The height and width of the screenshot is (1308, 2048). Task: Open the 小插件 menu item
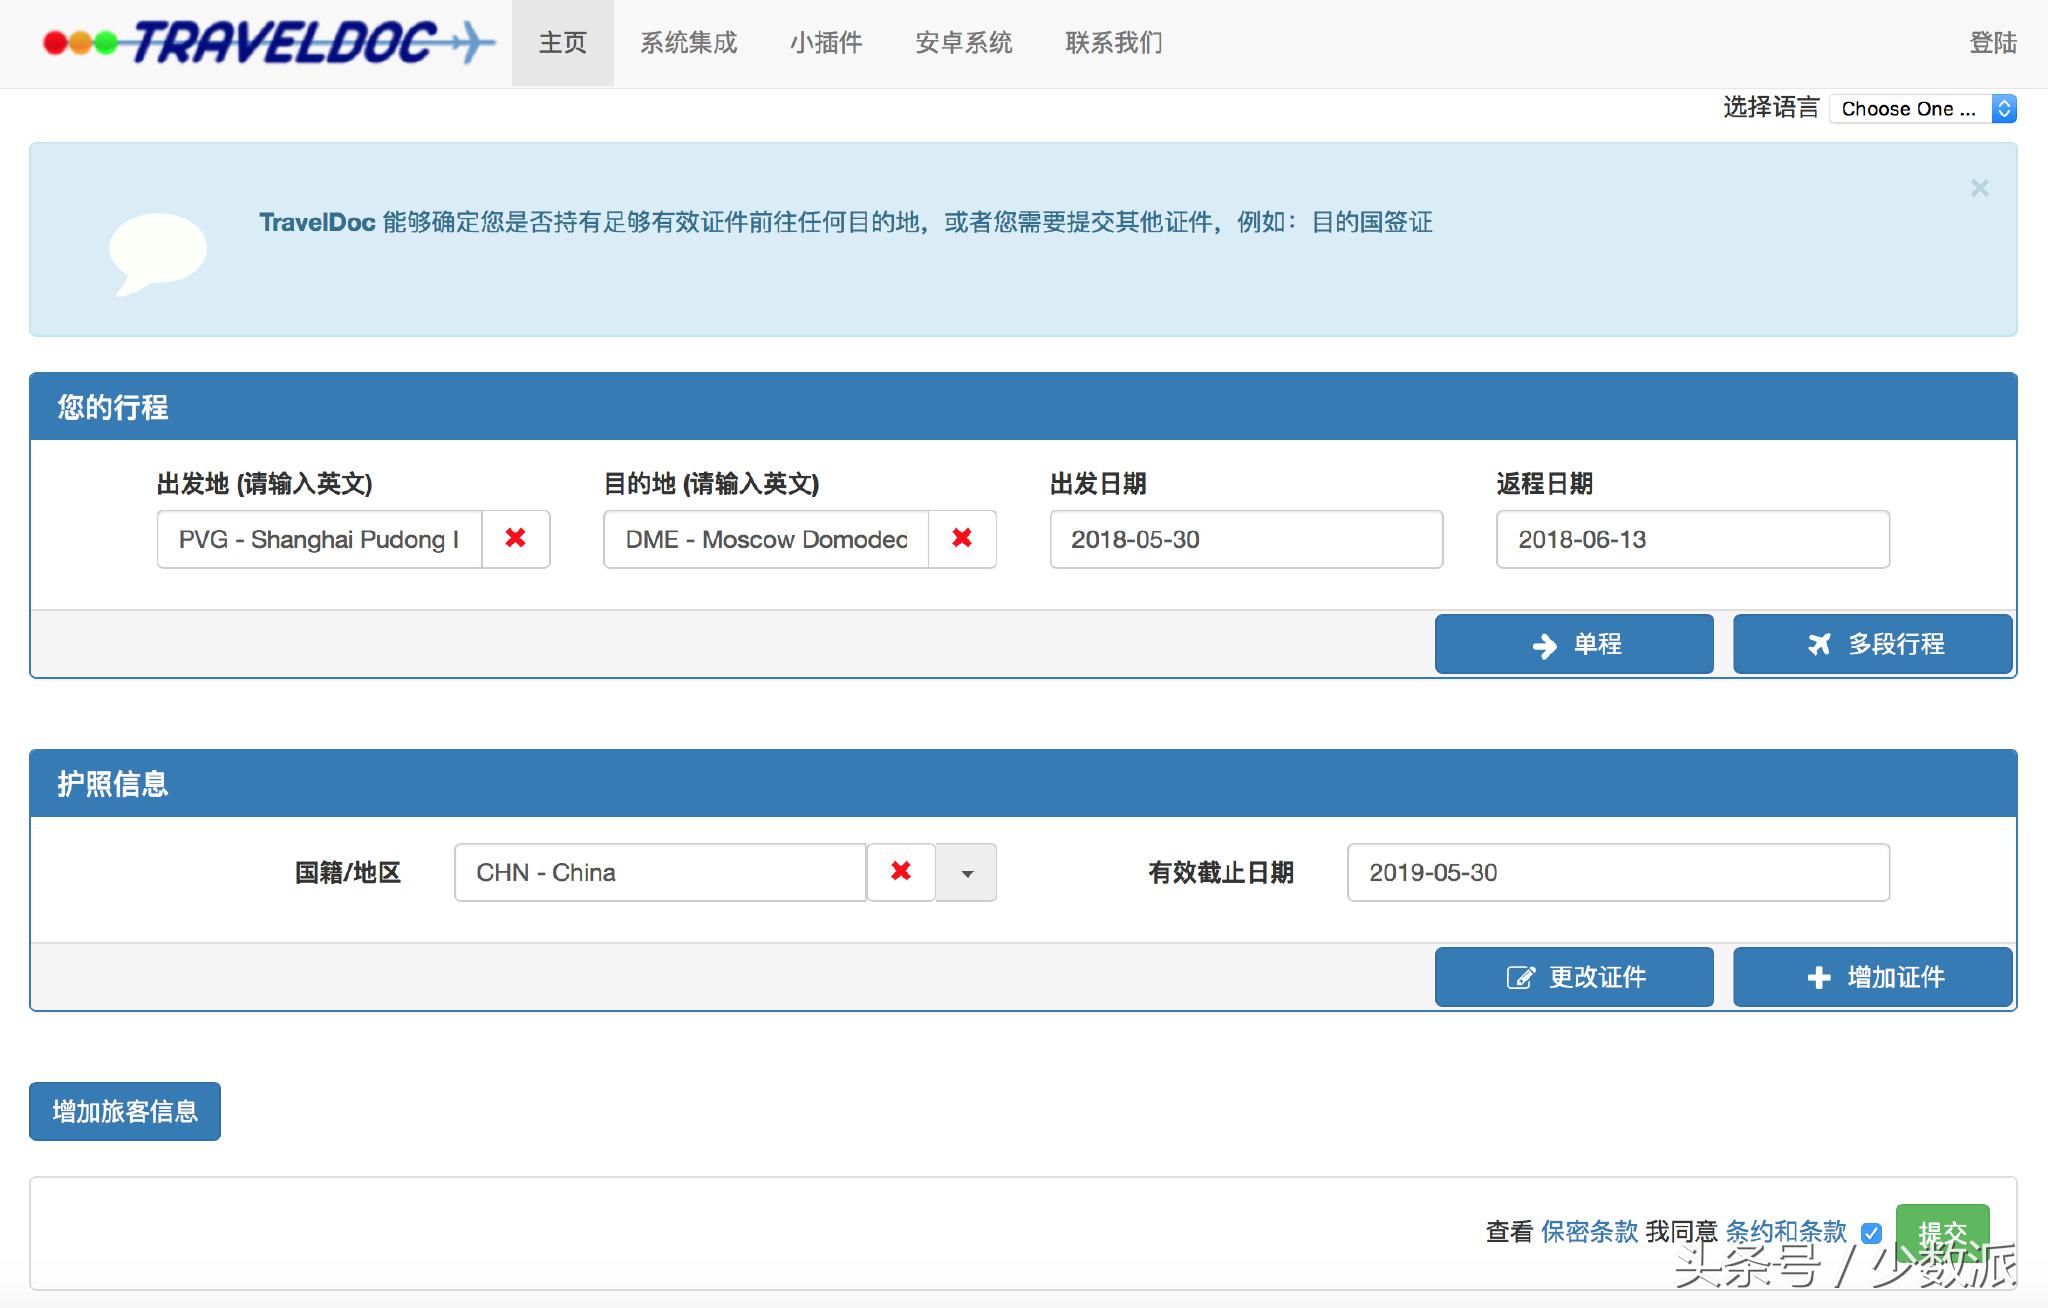click(x=825, y=43)
